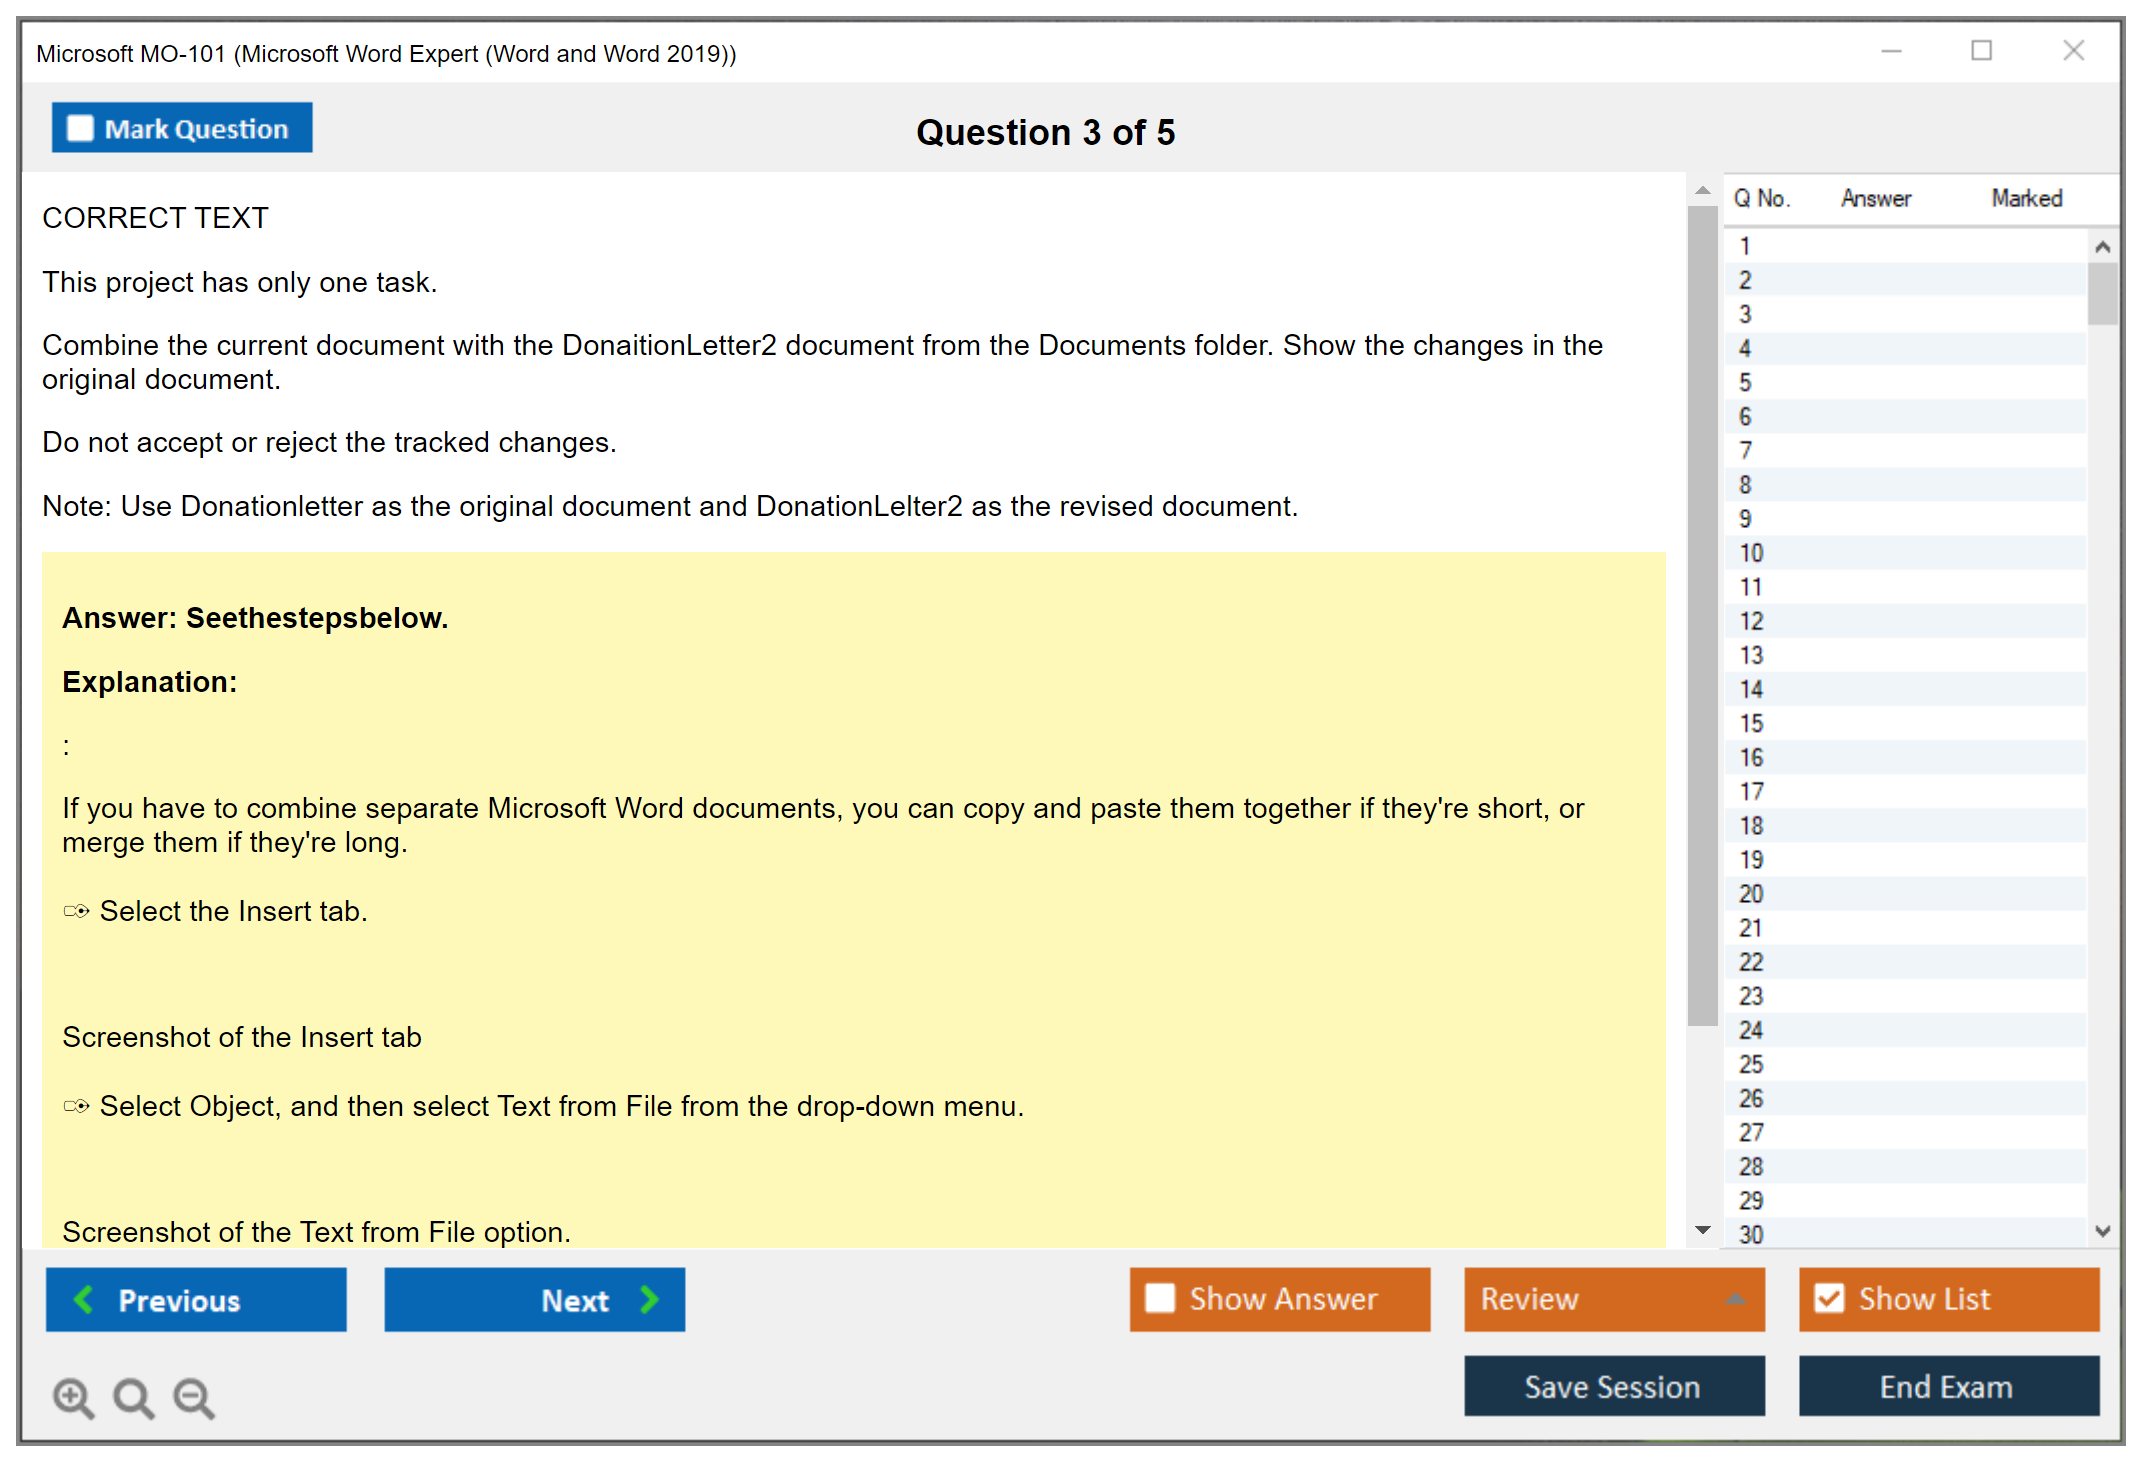The width and height of the screenshot is (2150, 1470).
Task: Expand the Review dropdown menu
Action: [1735, 1299]
